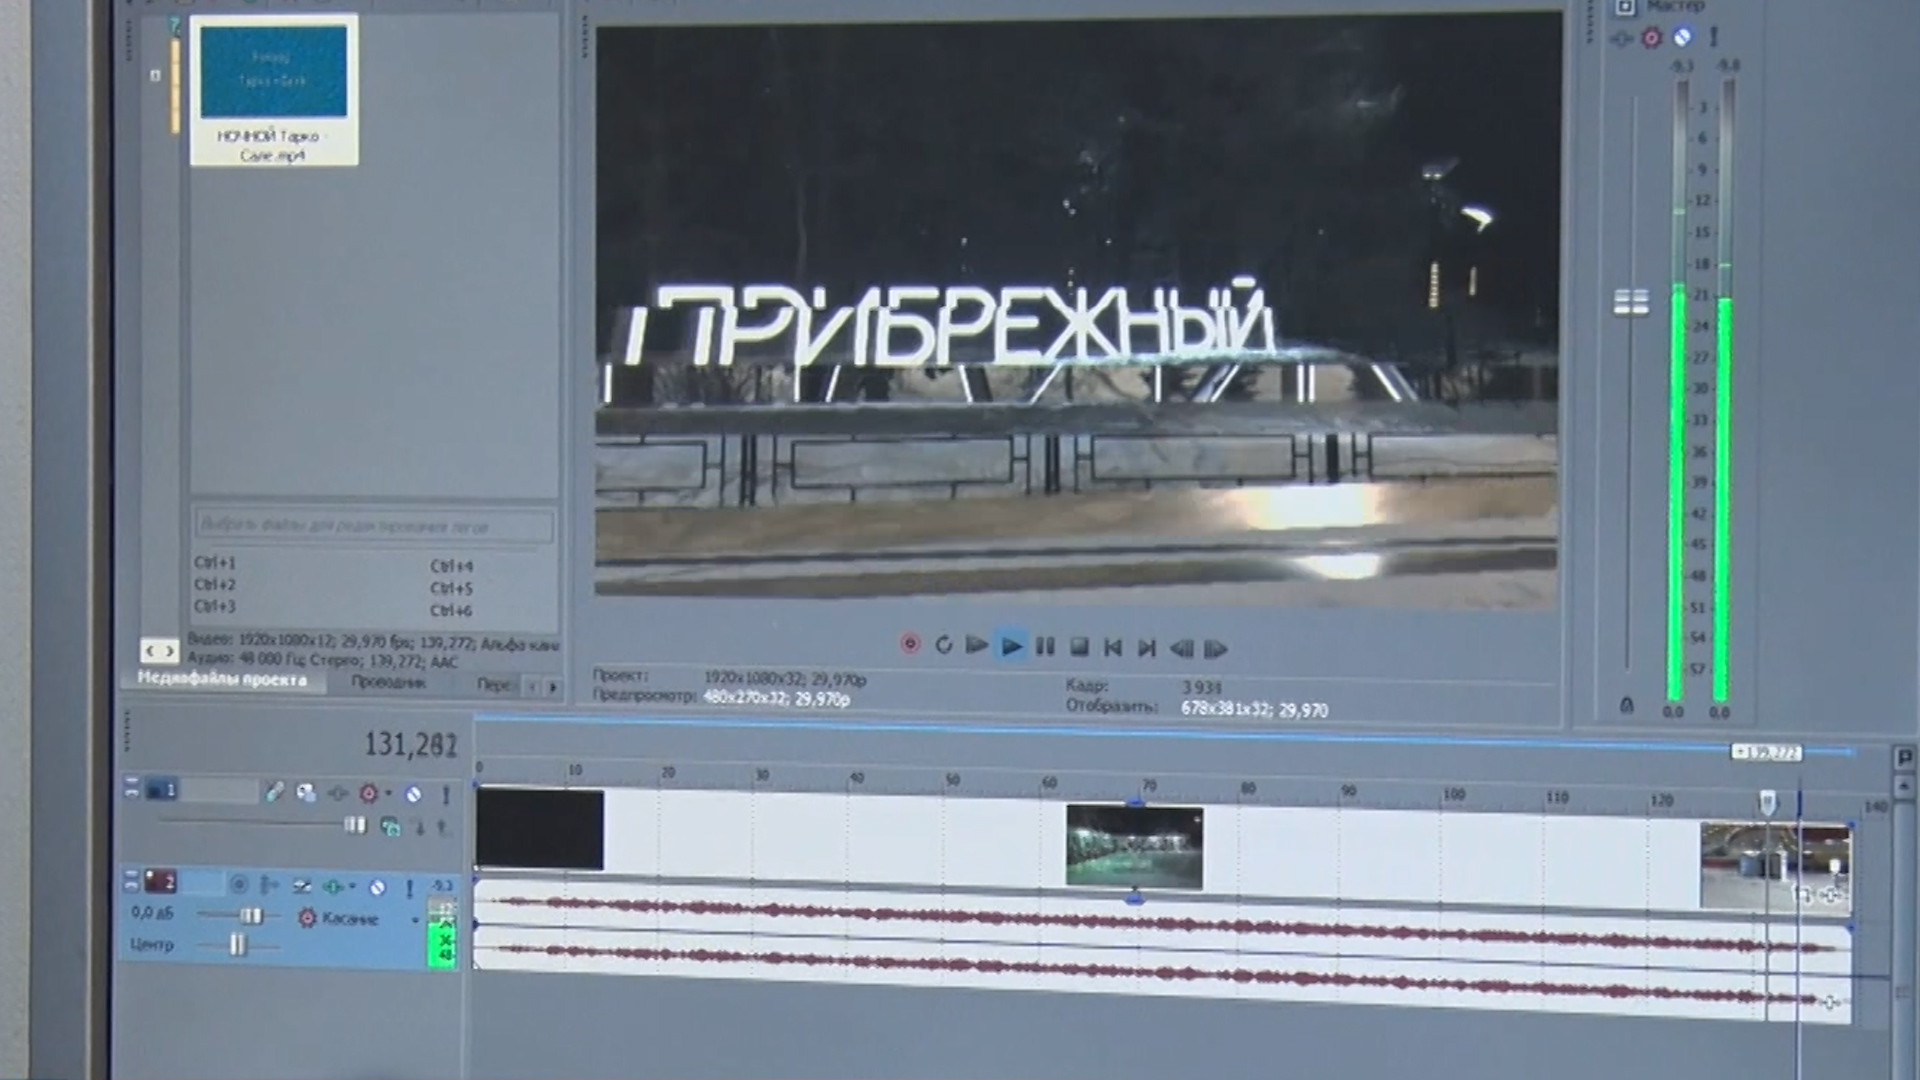Solo audio track 2

pyautogui.click(x=409, y=888)
